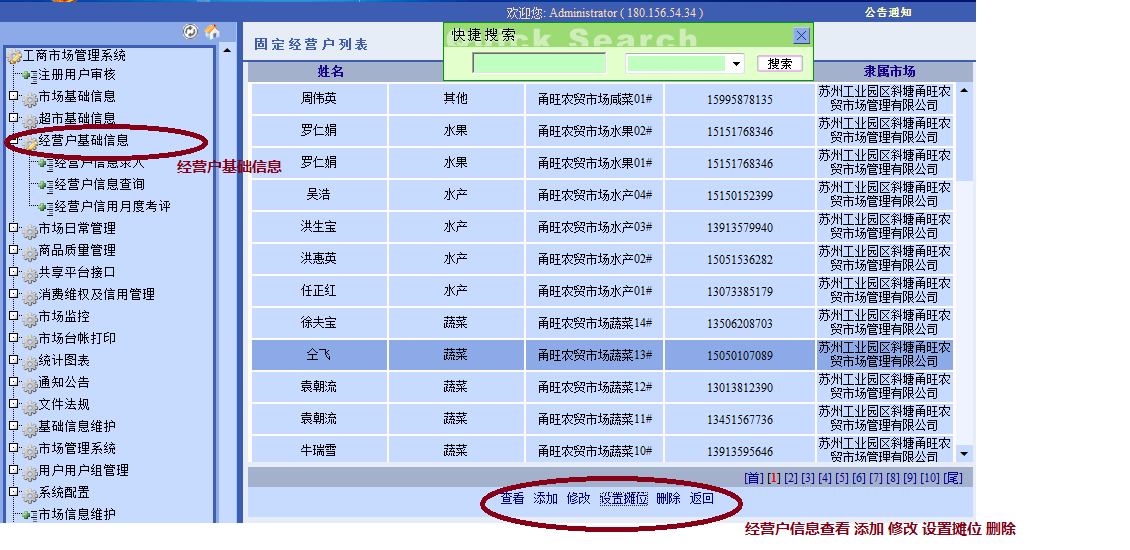Click the 返回 back link
The height and width of the screenshot is (550, 1130).
tap(702, 498)
